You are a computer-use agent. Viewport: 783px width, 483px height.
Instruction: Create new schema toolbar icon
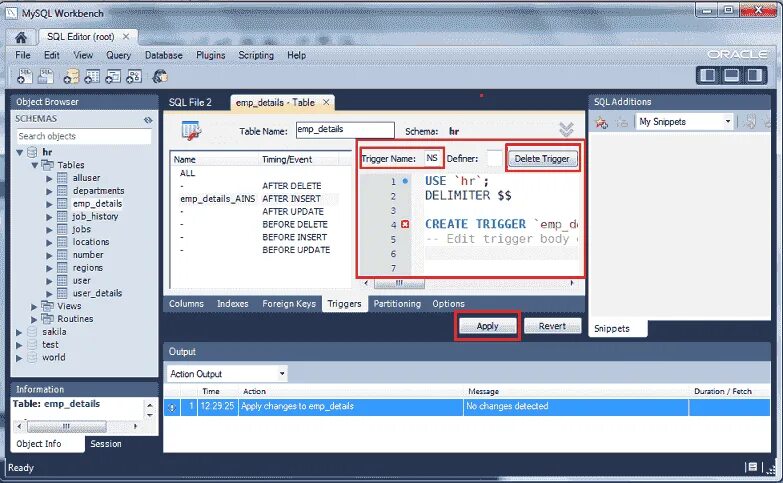[71, 76]
